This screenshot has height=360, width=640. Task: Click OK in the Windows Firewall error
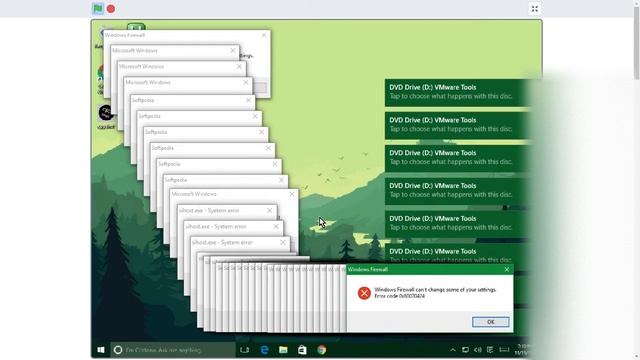click(491, 322)
